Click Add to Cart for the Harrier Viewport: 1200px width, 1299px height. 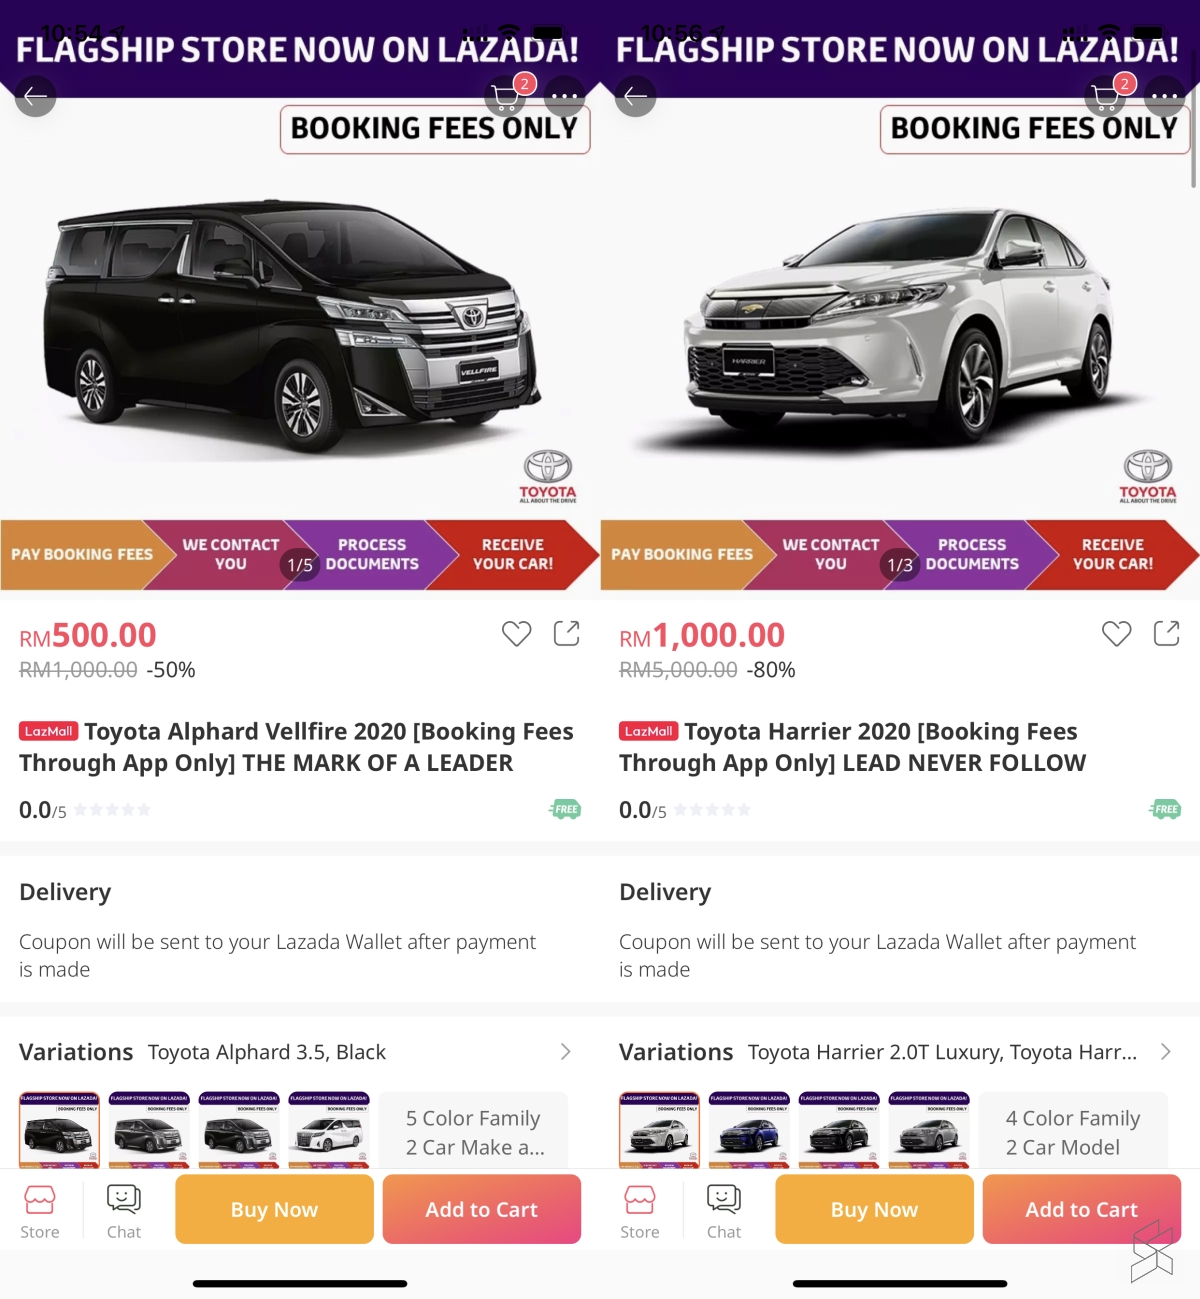1081,1209
